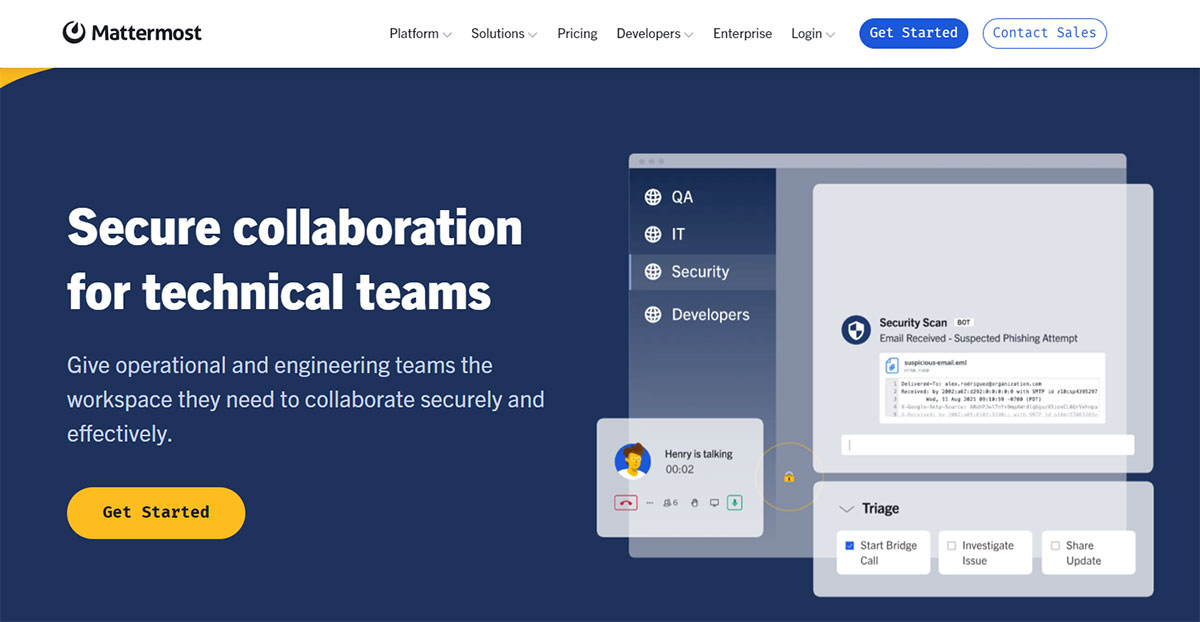
Task: Click Henry's avatar in call widget
Action: [633, 461]
